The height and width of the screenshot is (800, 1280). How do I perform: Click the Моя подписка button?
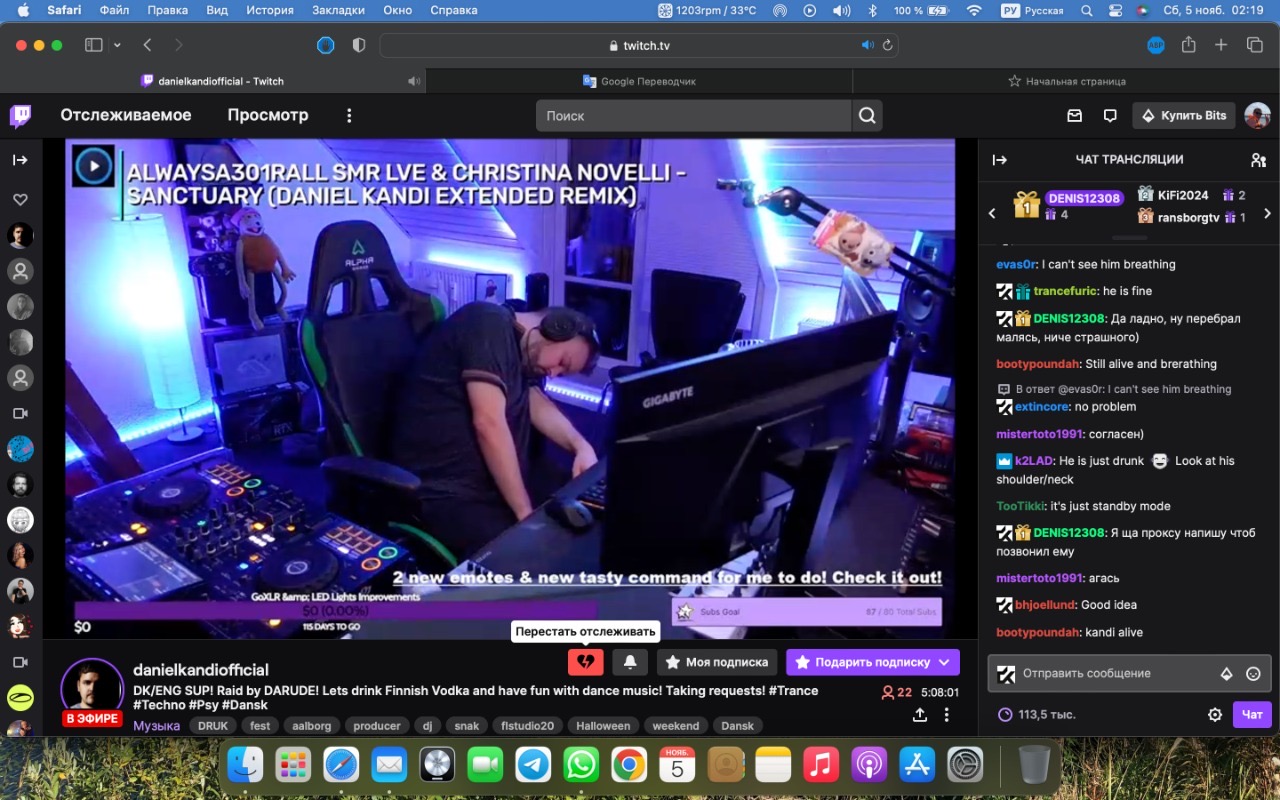[717, 662]
